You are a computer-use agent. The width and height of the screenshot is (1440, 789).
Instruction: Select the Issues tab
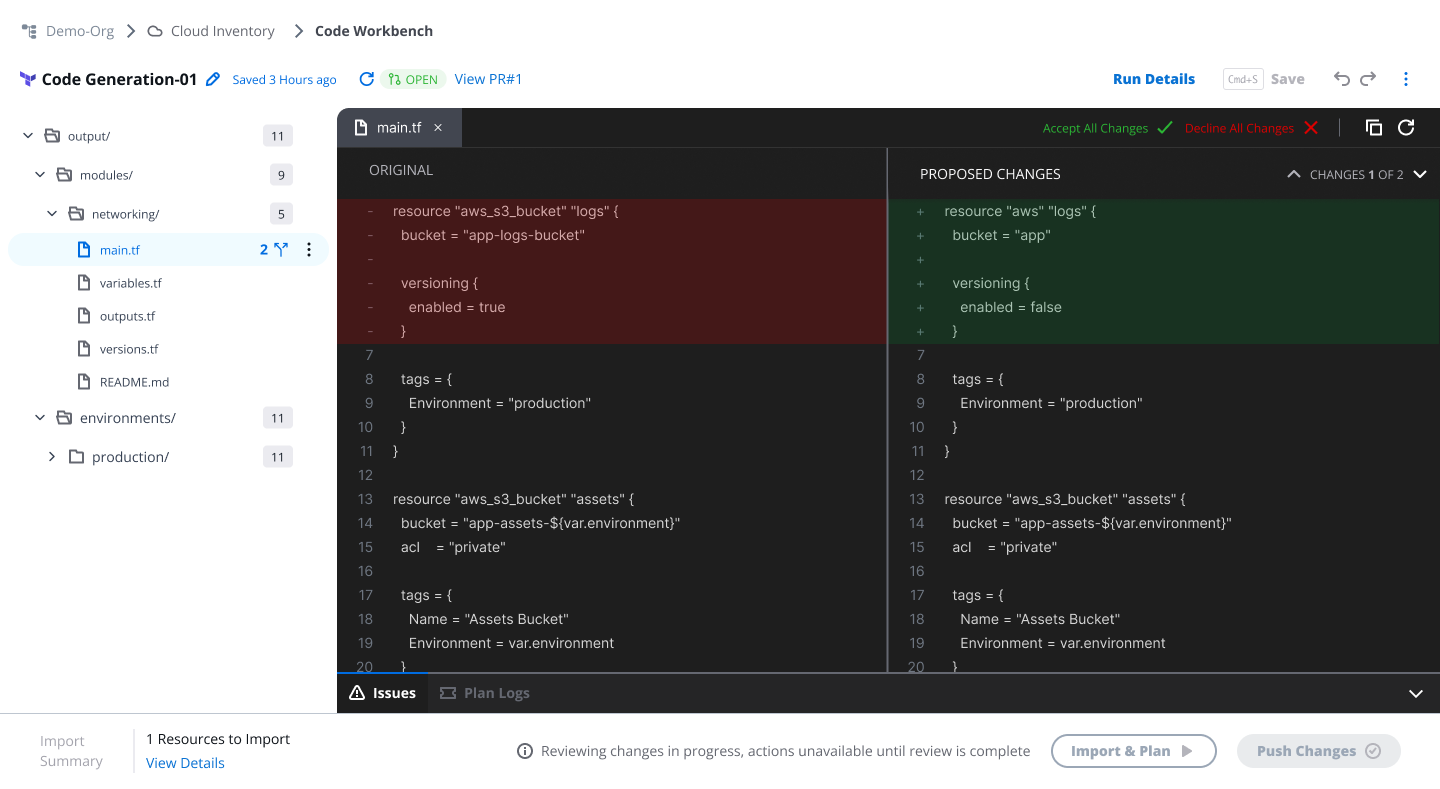click(x=383, y=692)
